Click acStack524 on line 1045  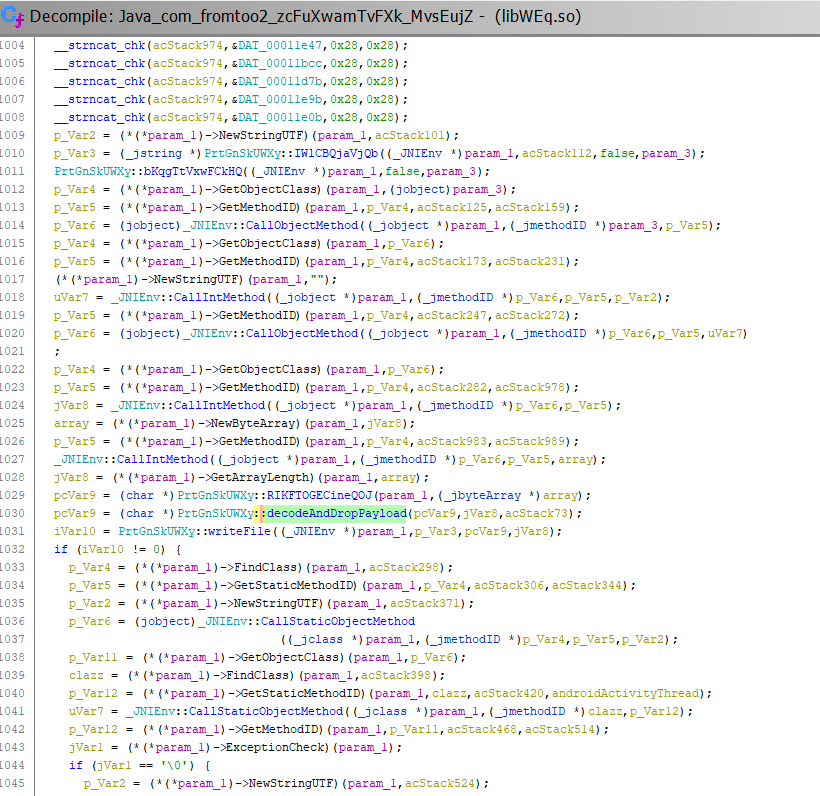pyautogui.click(x=440, y=783)
